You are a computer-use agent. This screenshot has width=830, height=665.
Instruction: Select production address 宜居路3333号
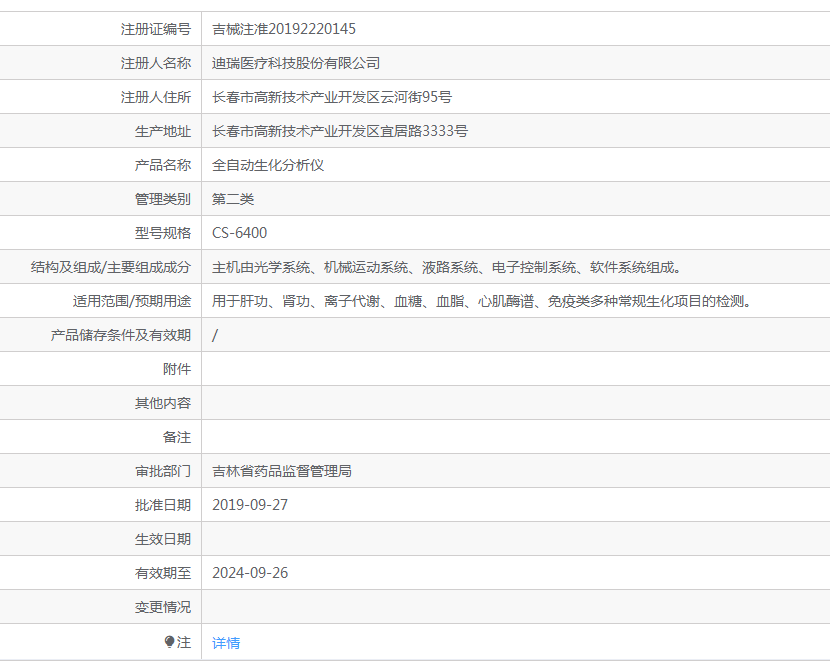[424, 131]
